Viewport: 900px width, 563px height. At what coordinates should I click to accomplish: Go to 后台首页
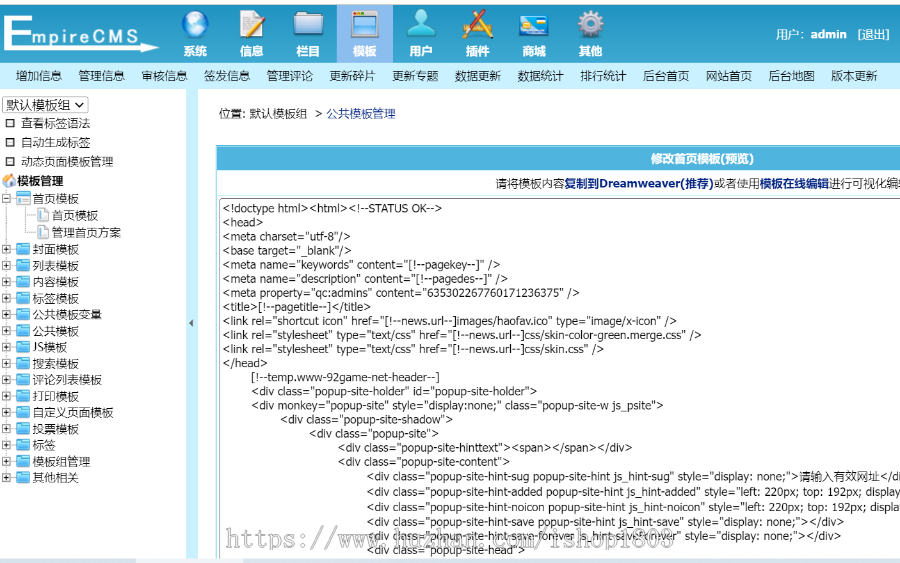pos(666,76)
